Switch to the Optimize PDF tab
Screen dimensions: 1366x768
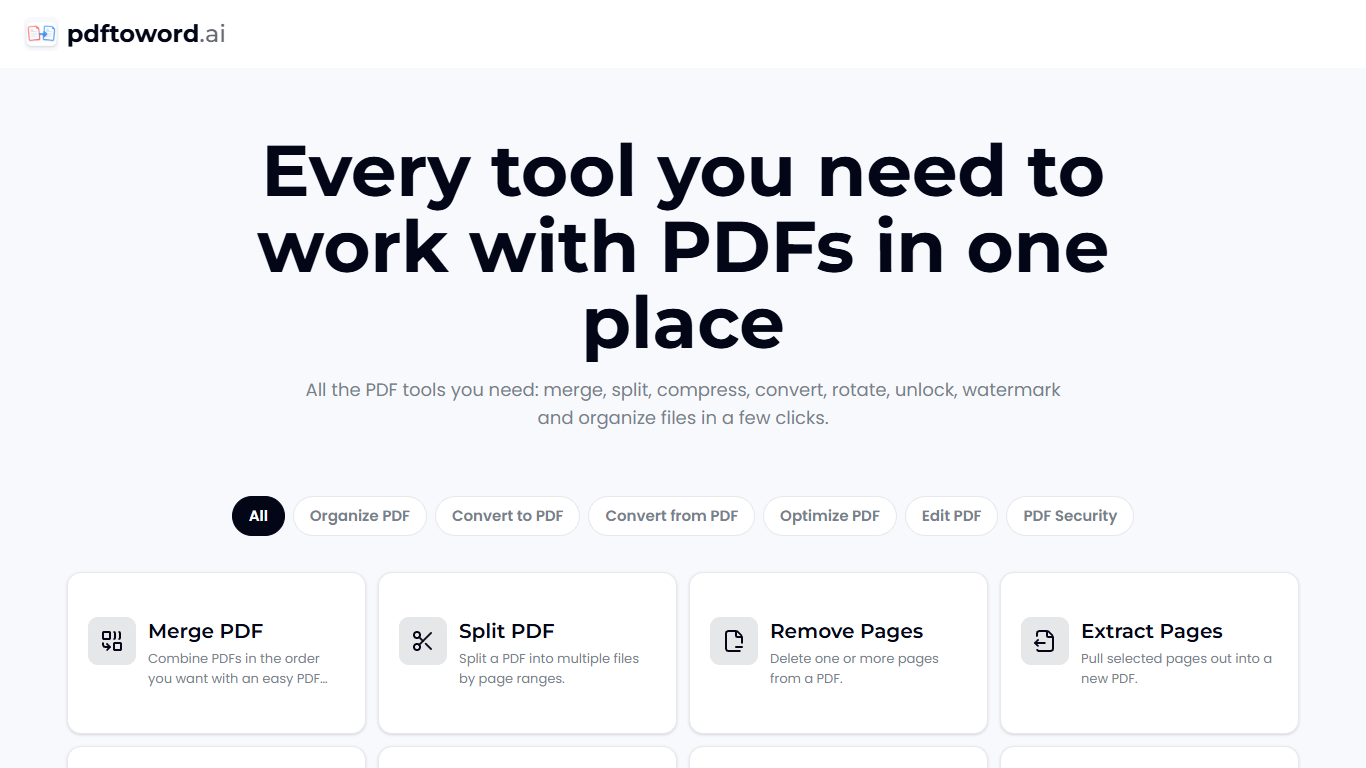(x=830, y=516)
